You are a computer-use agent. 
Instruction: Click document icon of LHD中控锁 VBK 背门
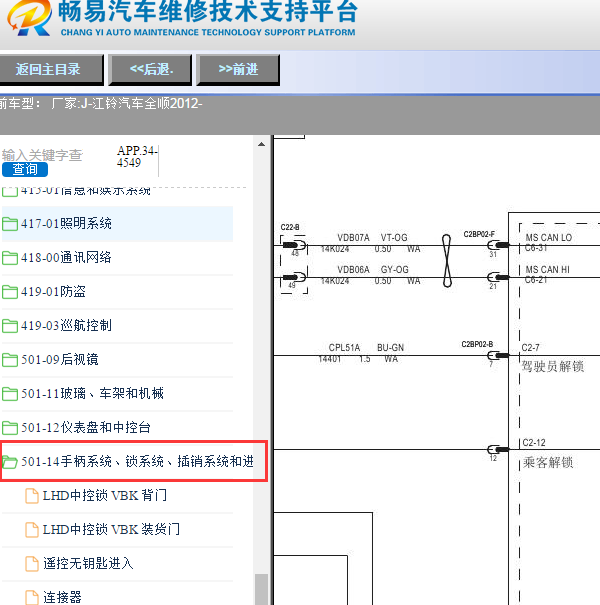32,496
